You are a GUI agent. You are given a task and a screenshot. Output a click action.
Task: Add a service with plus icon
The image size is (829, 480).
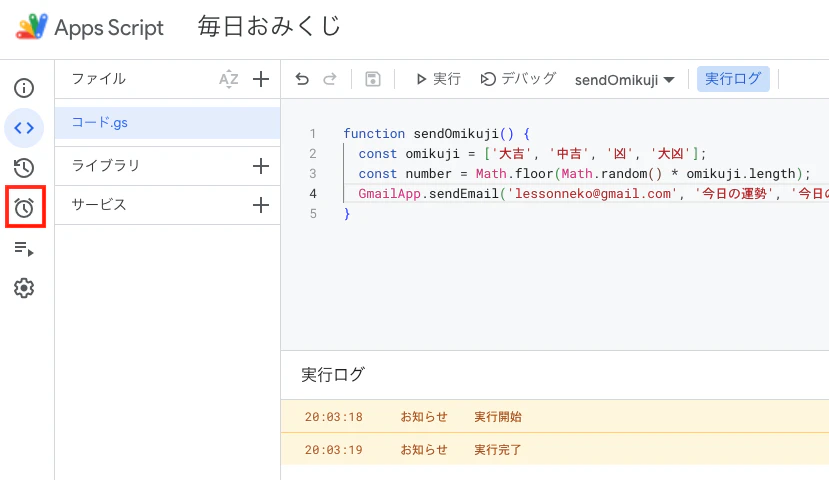click(x=261, y=205)
